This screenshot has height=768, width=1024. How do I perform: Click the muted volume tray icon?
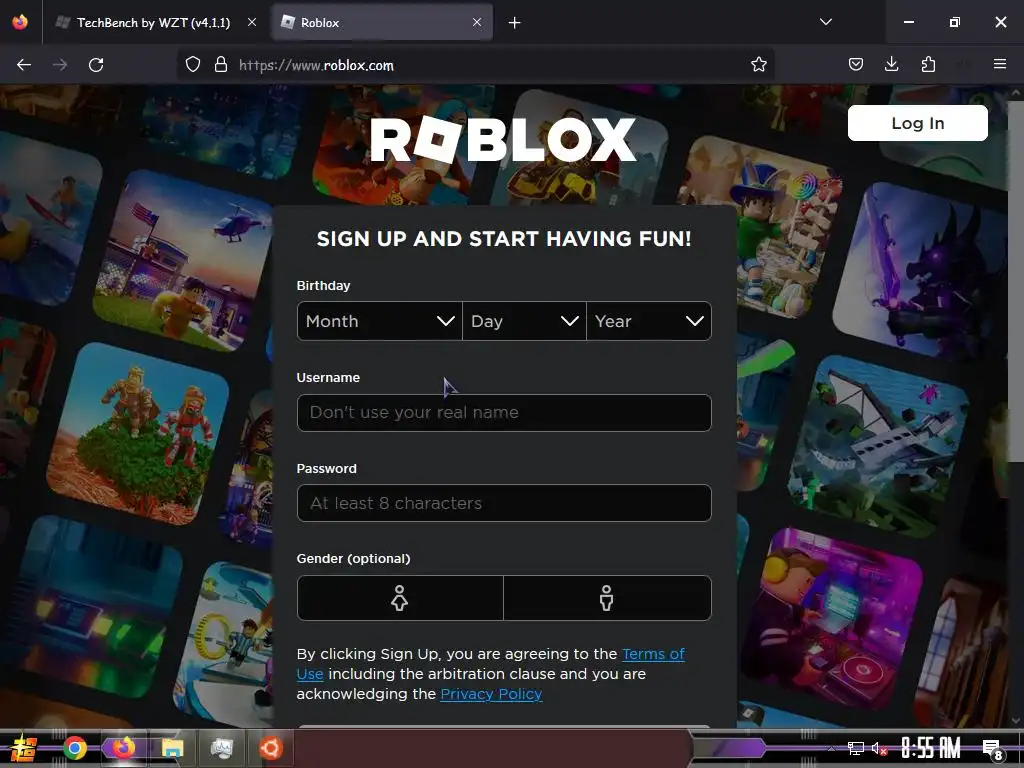click(879, 748)
